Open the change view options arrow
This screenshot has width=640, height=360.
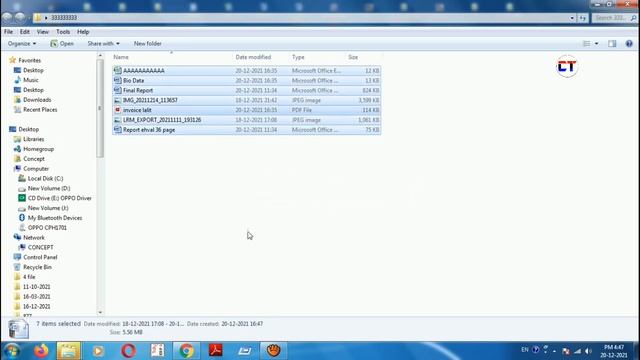[x=596, y=44]
